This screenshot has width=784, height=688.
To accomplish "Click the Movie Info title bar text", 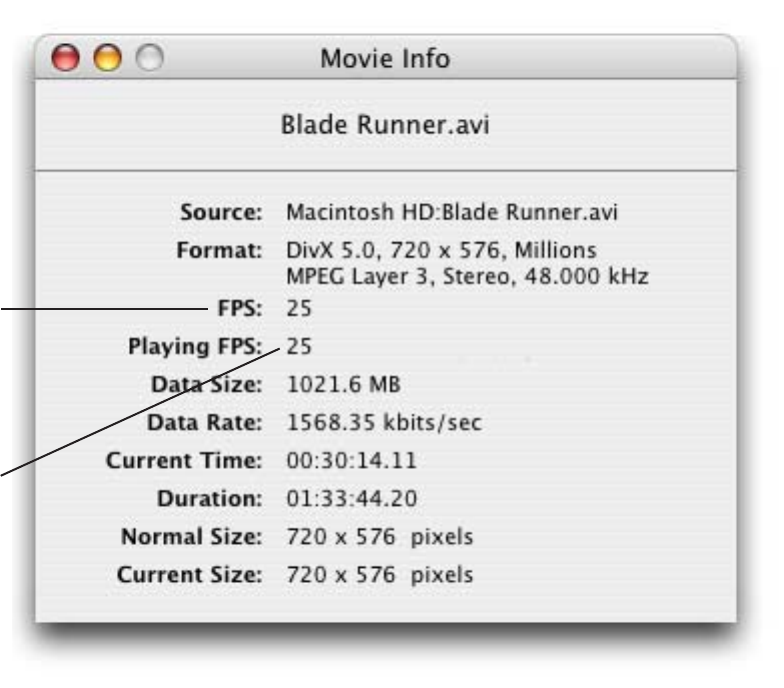I will [385, 60].
